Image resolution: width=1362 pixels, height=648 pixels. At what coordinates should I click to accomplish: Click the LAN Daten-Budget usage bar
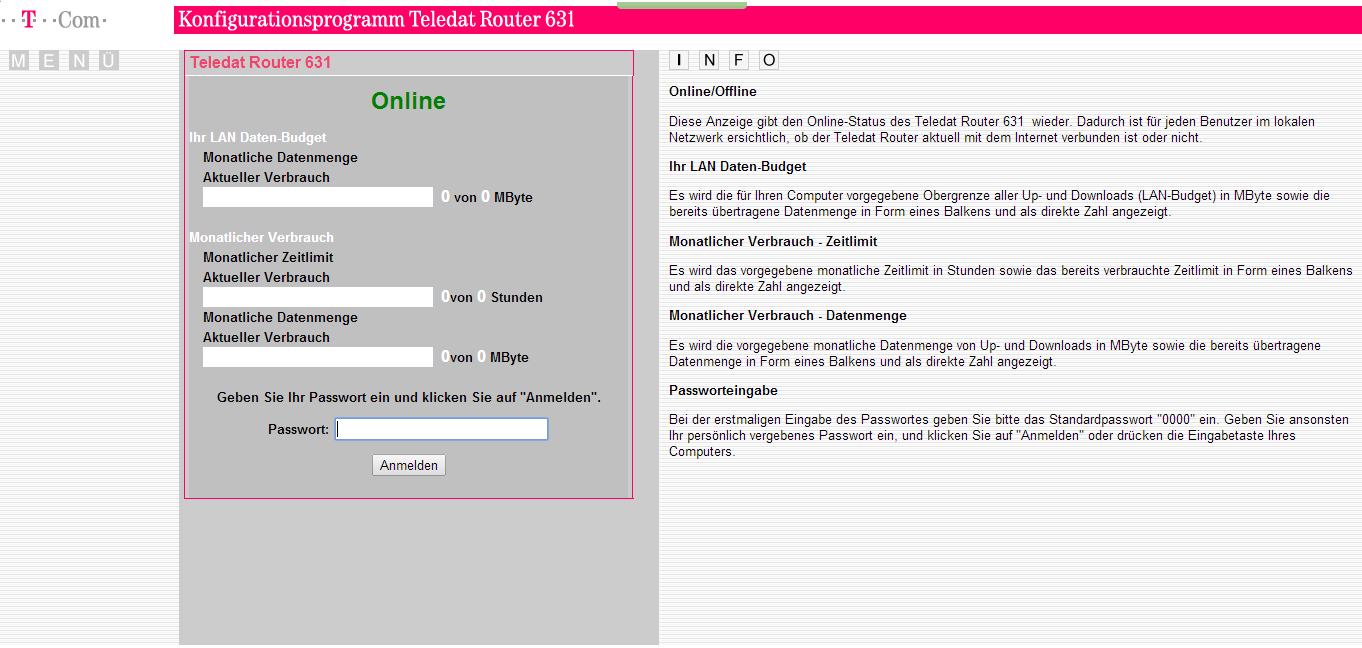coord(318,197)
